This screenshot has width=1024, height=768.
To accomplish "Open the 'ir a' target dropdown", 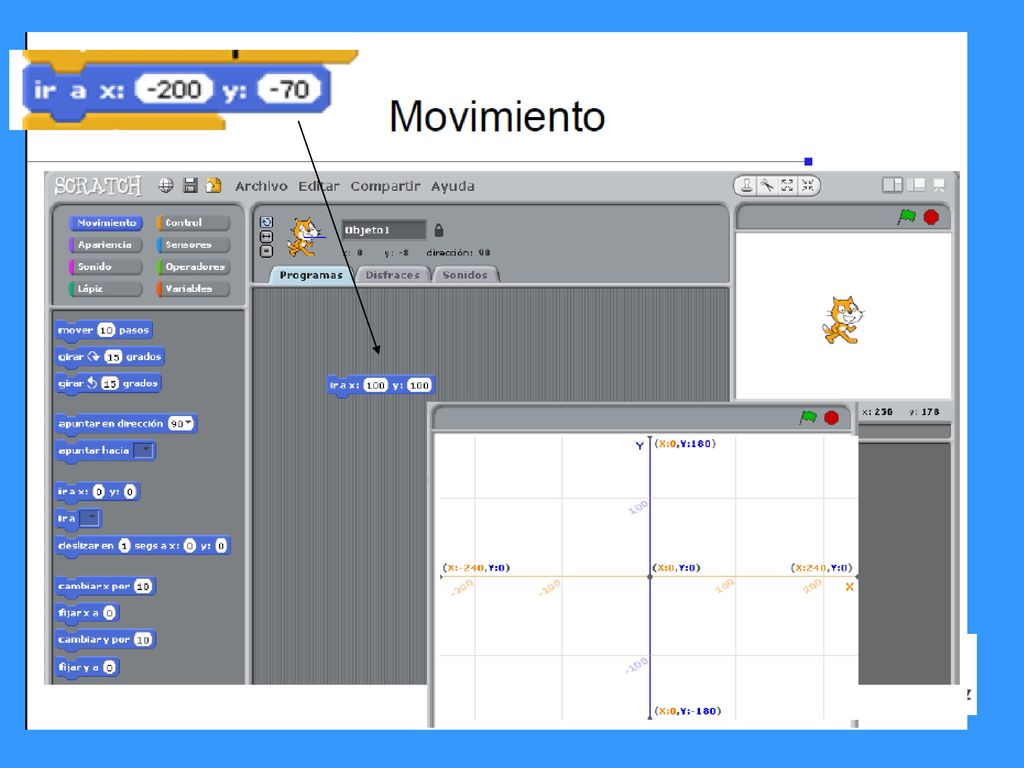I will tap(89, 519).
